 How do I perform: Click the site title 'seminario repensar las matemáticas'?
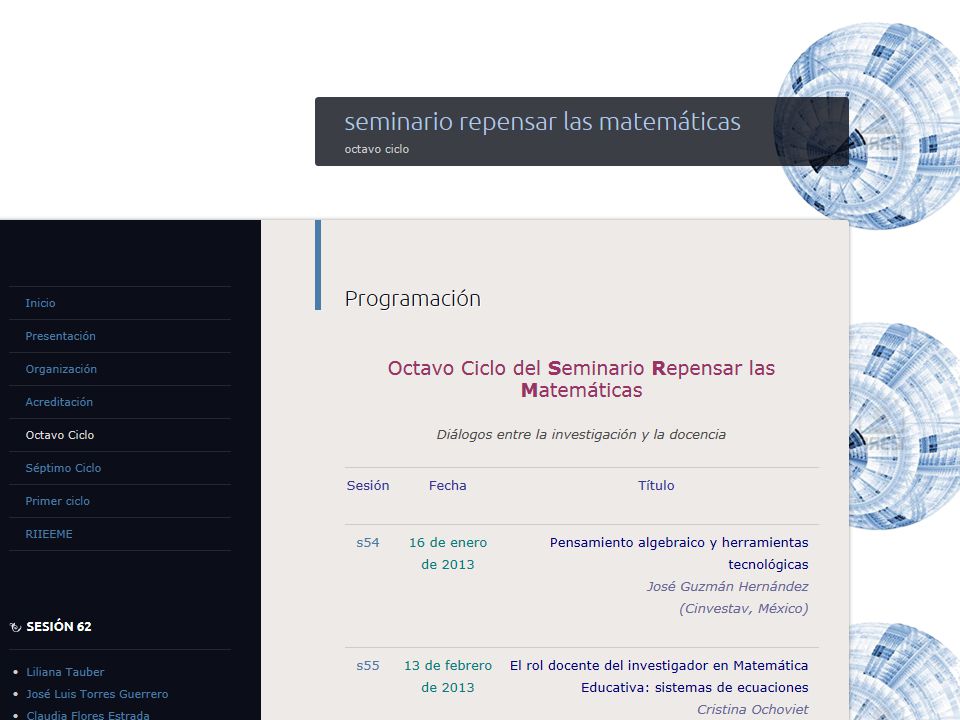tap(542, 122)
